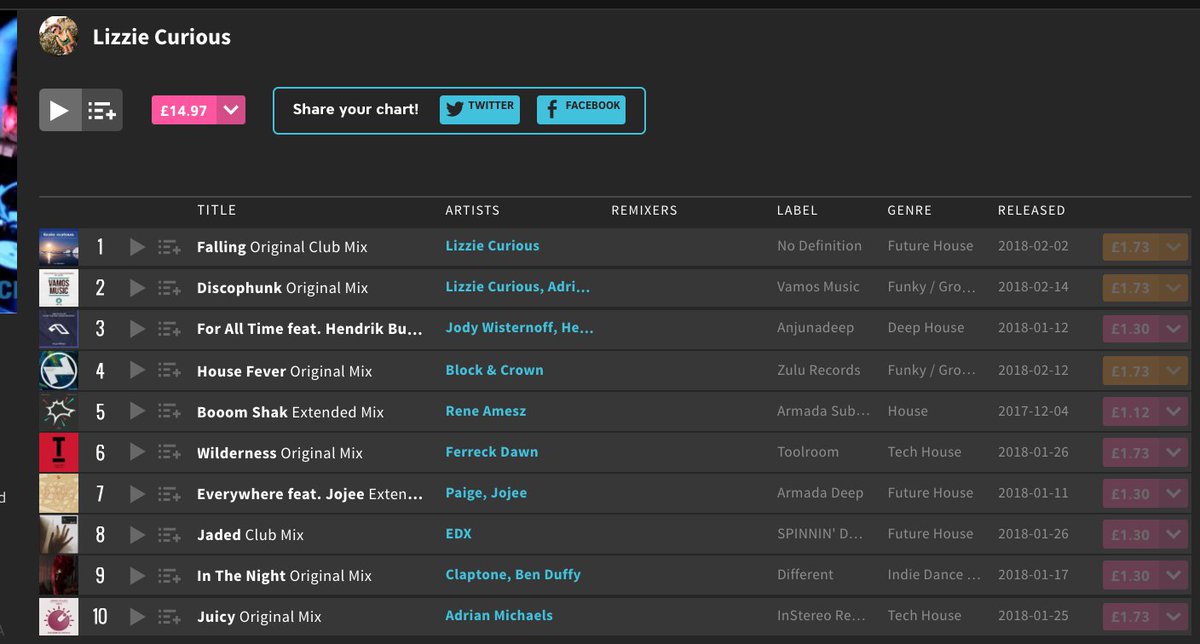
Task: Open Wilderness Toolroom artwork
Action: [58, 453]
